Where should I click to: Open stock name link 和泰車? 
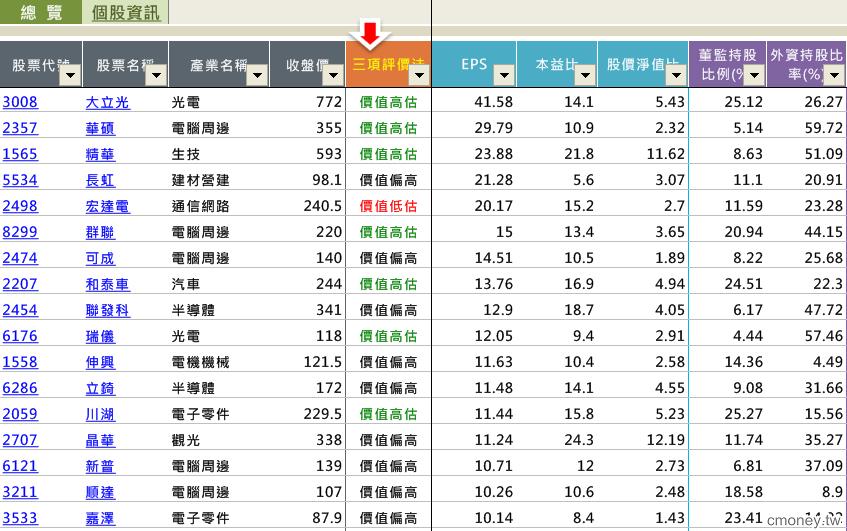[107, 284]
